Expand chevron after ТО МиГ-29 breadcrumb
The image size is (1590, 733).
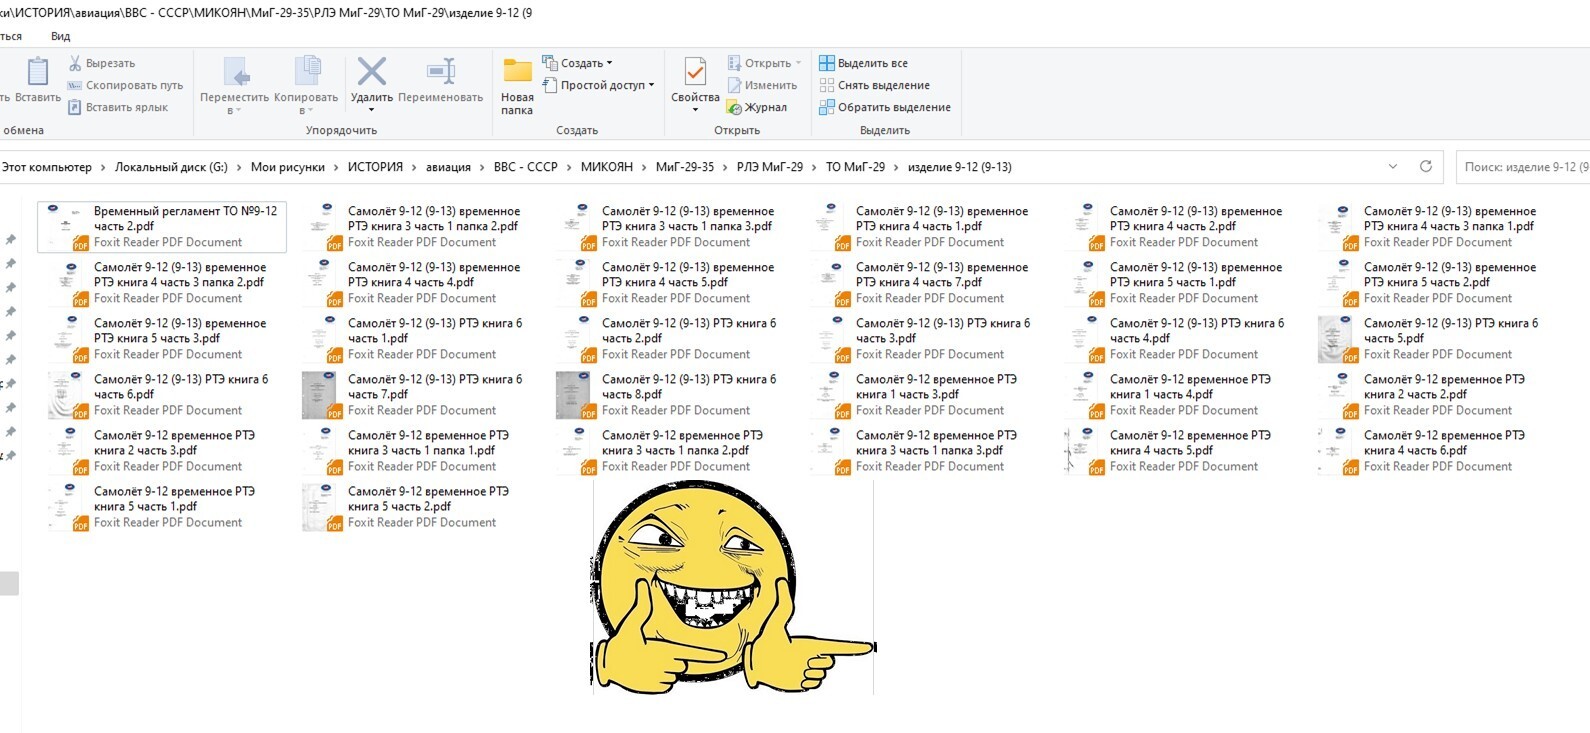(896, 167)
